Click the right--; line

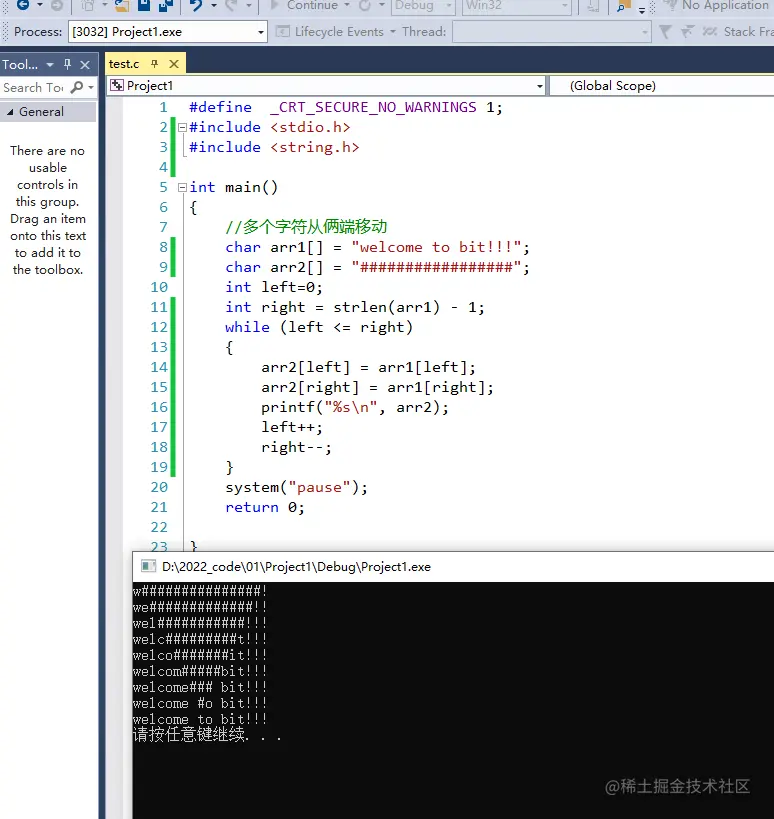296,447
